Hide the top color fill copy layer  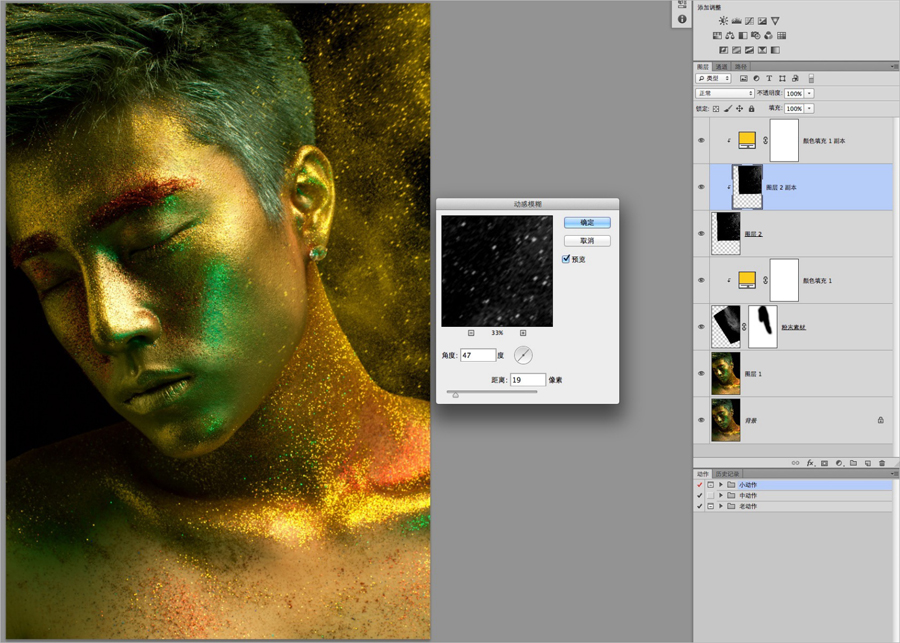pyautogui.click(x=701, y=141)
